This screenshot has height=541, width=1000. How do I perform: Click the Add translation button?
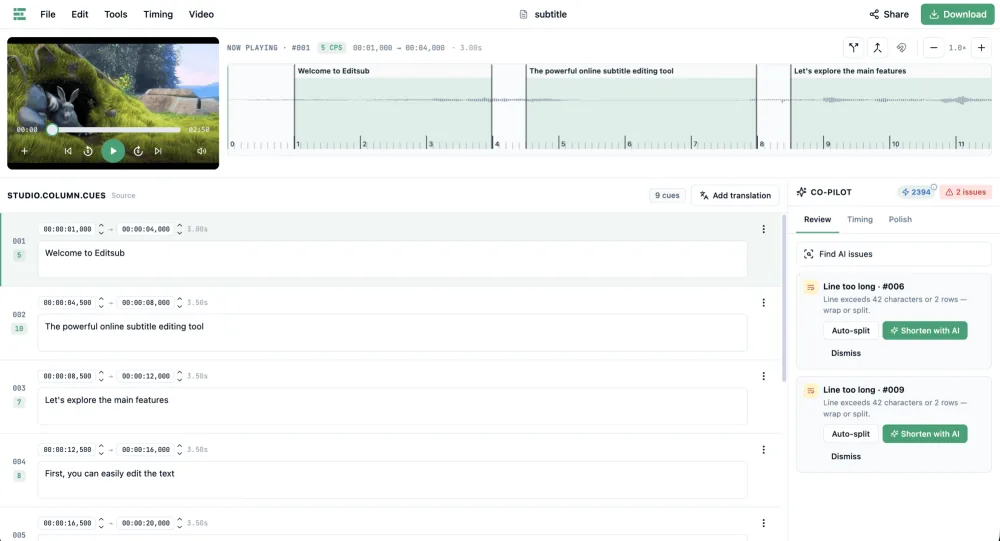(735, 195)
